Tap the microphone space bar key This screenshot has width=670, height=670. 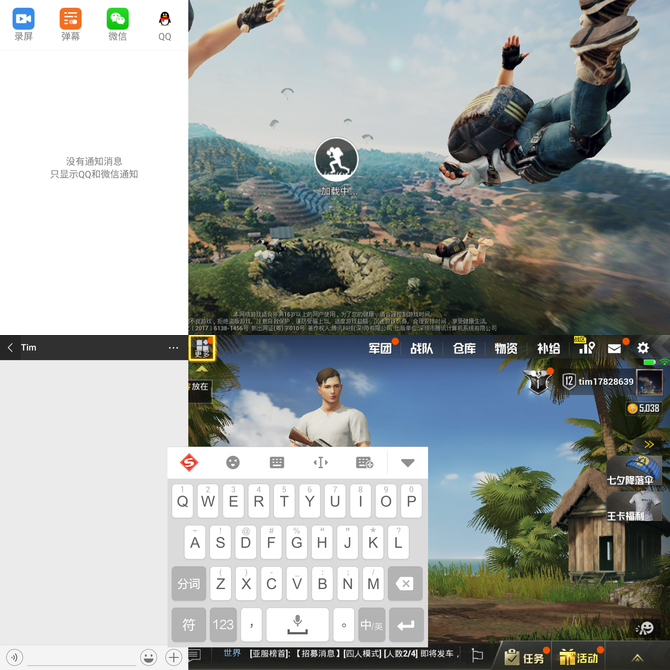coord(297,625)
